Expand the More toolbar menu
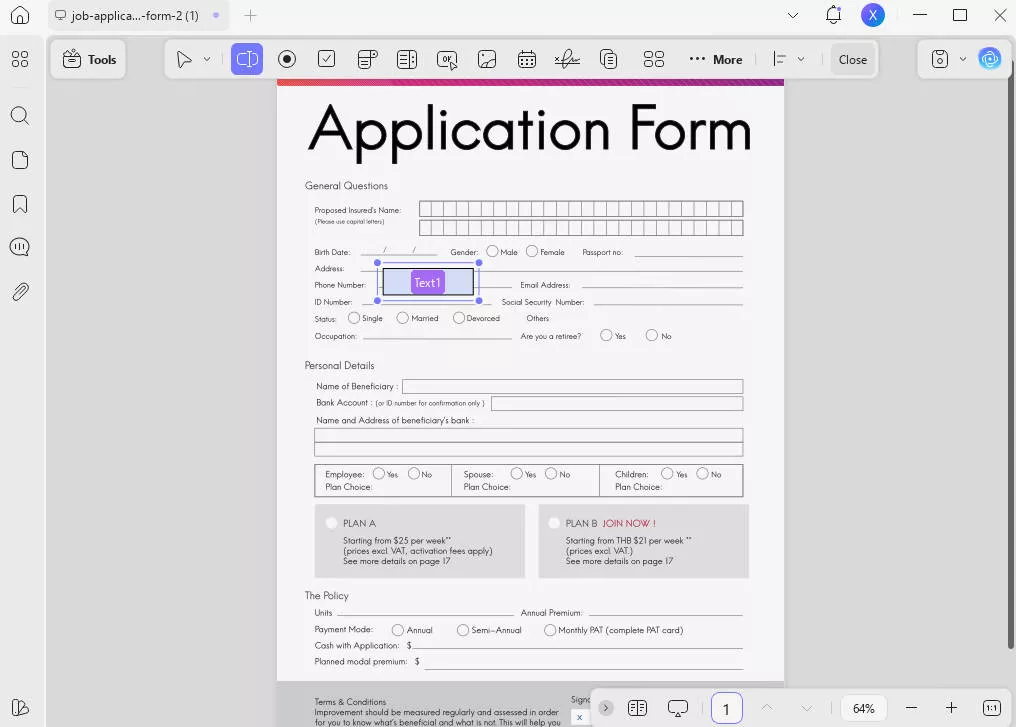Viewport: 1016px width, 727px height. click(x=716, y=59)
